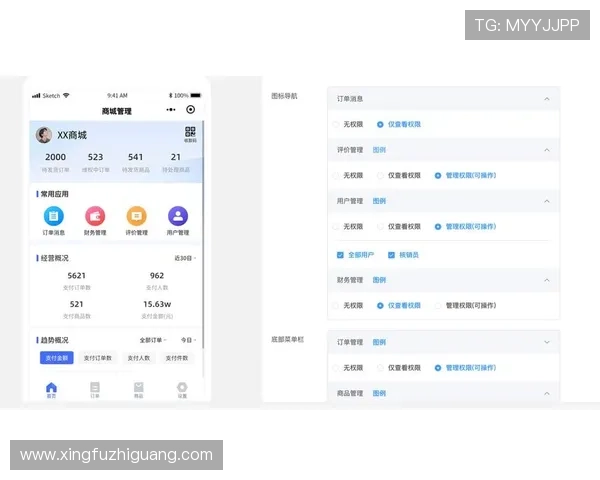The width and height of the screenshot is (600, 480).
Task: Tap the 523 refund orders count
Action: click(x=95, y=157)
